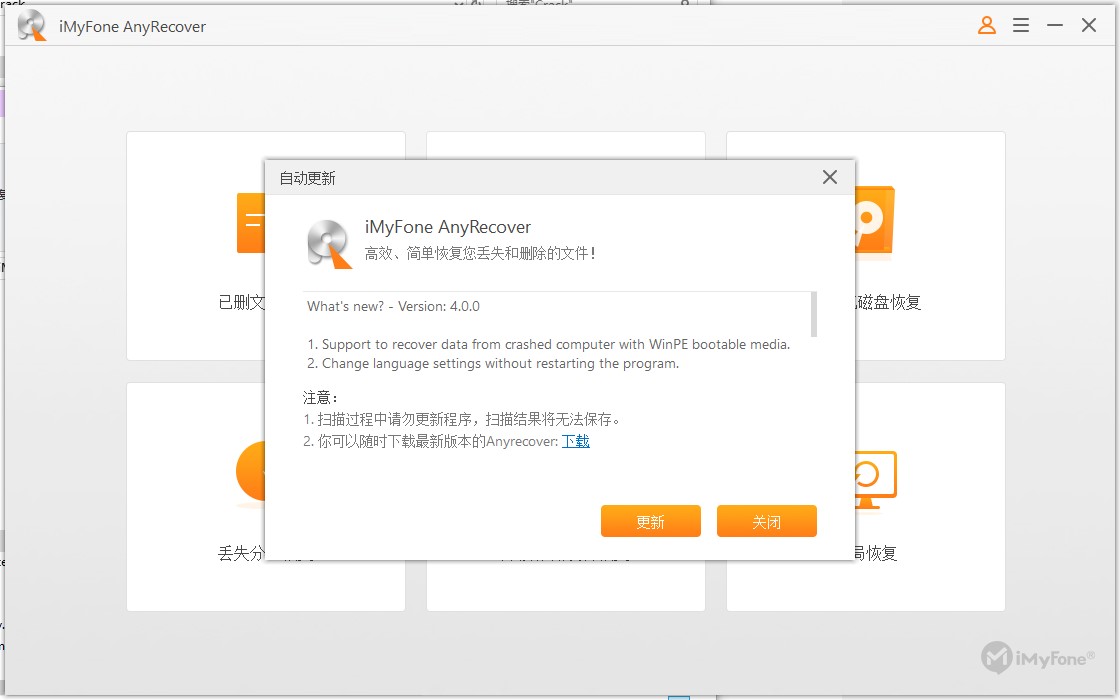This screenshot has height=700, width=1120.
Task: Close the AnyRecover main window
Action: pyautogui.click(x=1089, y=26)
